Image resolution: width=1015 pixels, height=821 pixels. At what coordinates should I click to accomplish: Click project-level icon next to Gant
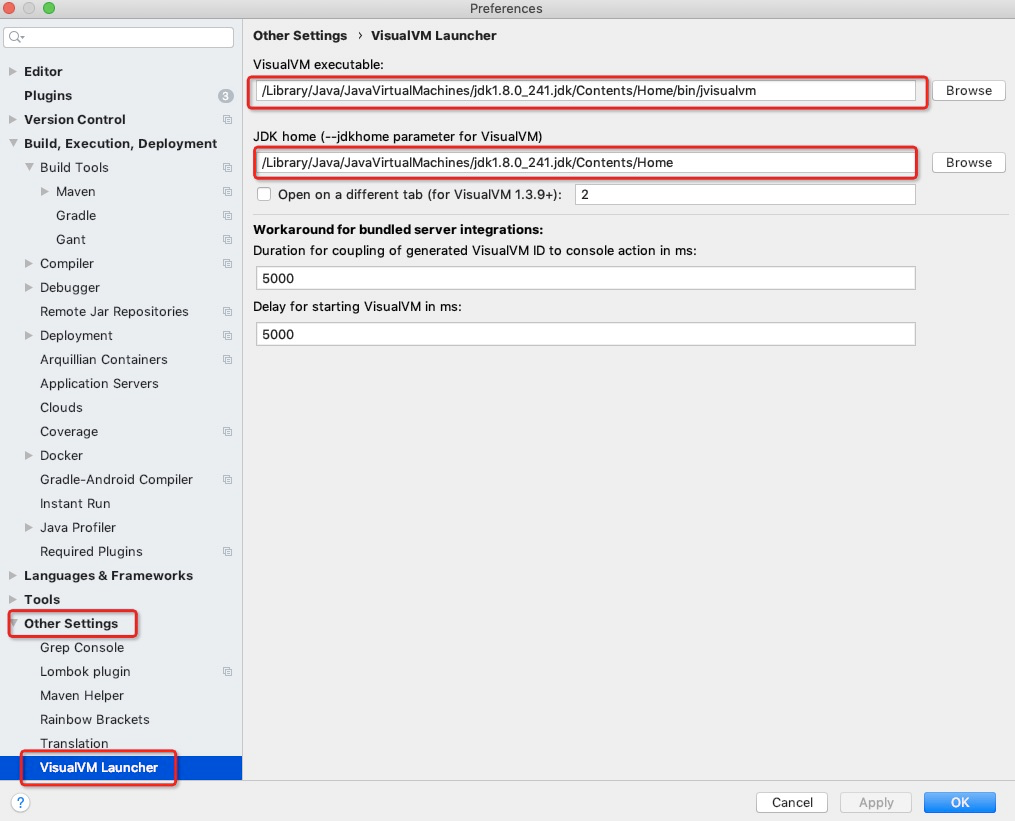[227, 240]
